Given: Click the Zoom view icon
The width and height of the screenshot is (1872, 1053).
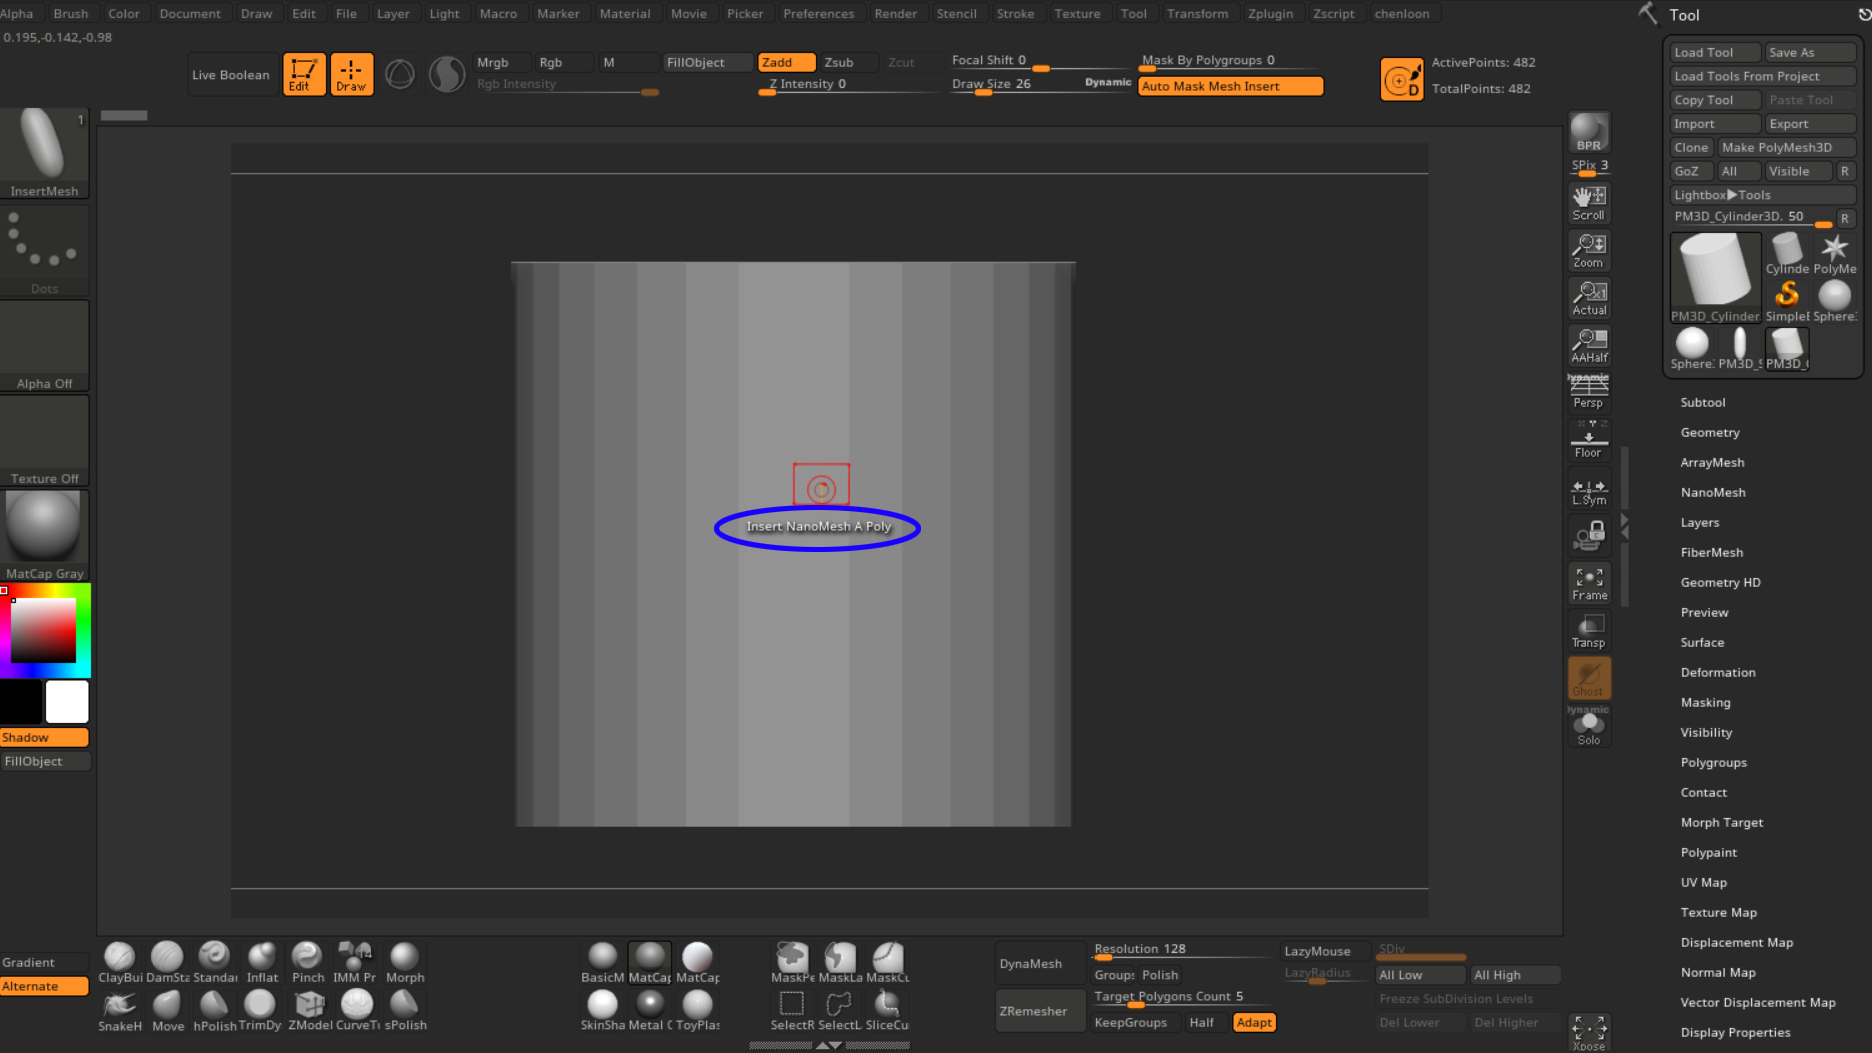Looking at the screenshot, I should coord(1588,251).
